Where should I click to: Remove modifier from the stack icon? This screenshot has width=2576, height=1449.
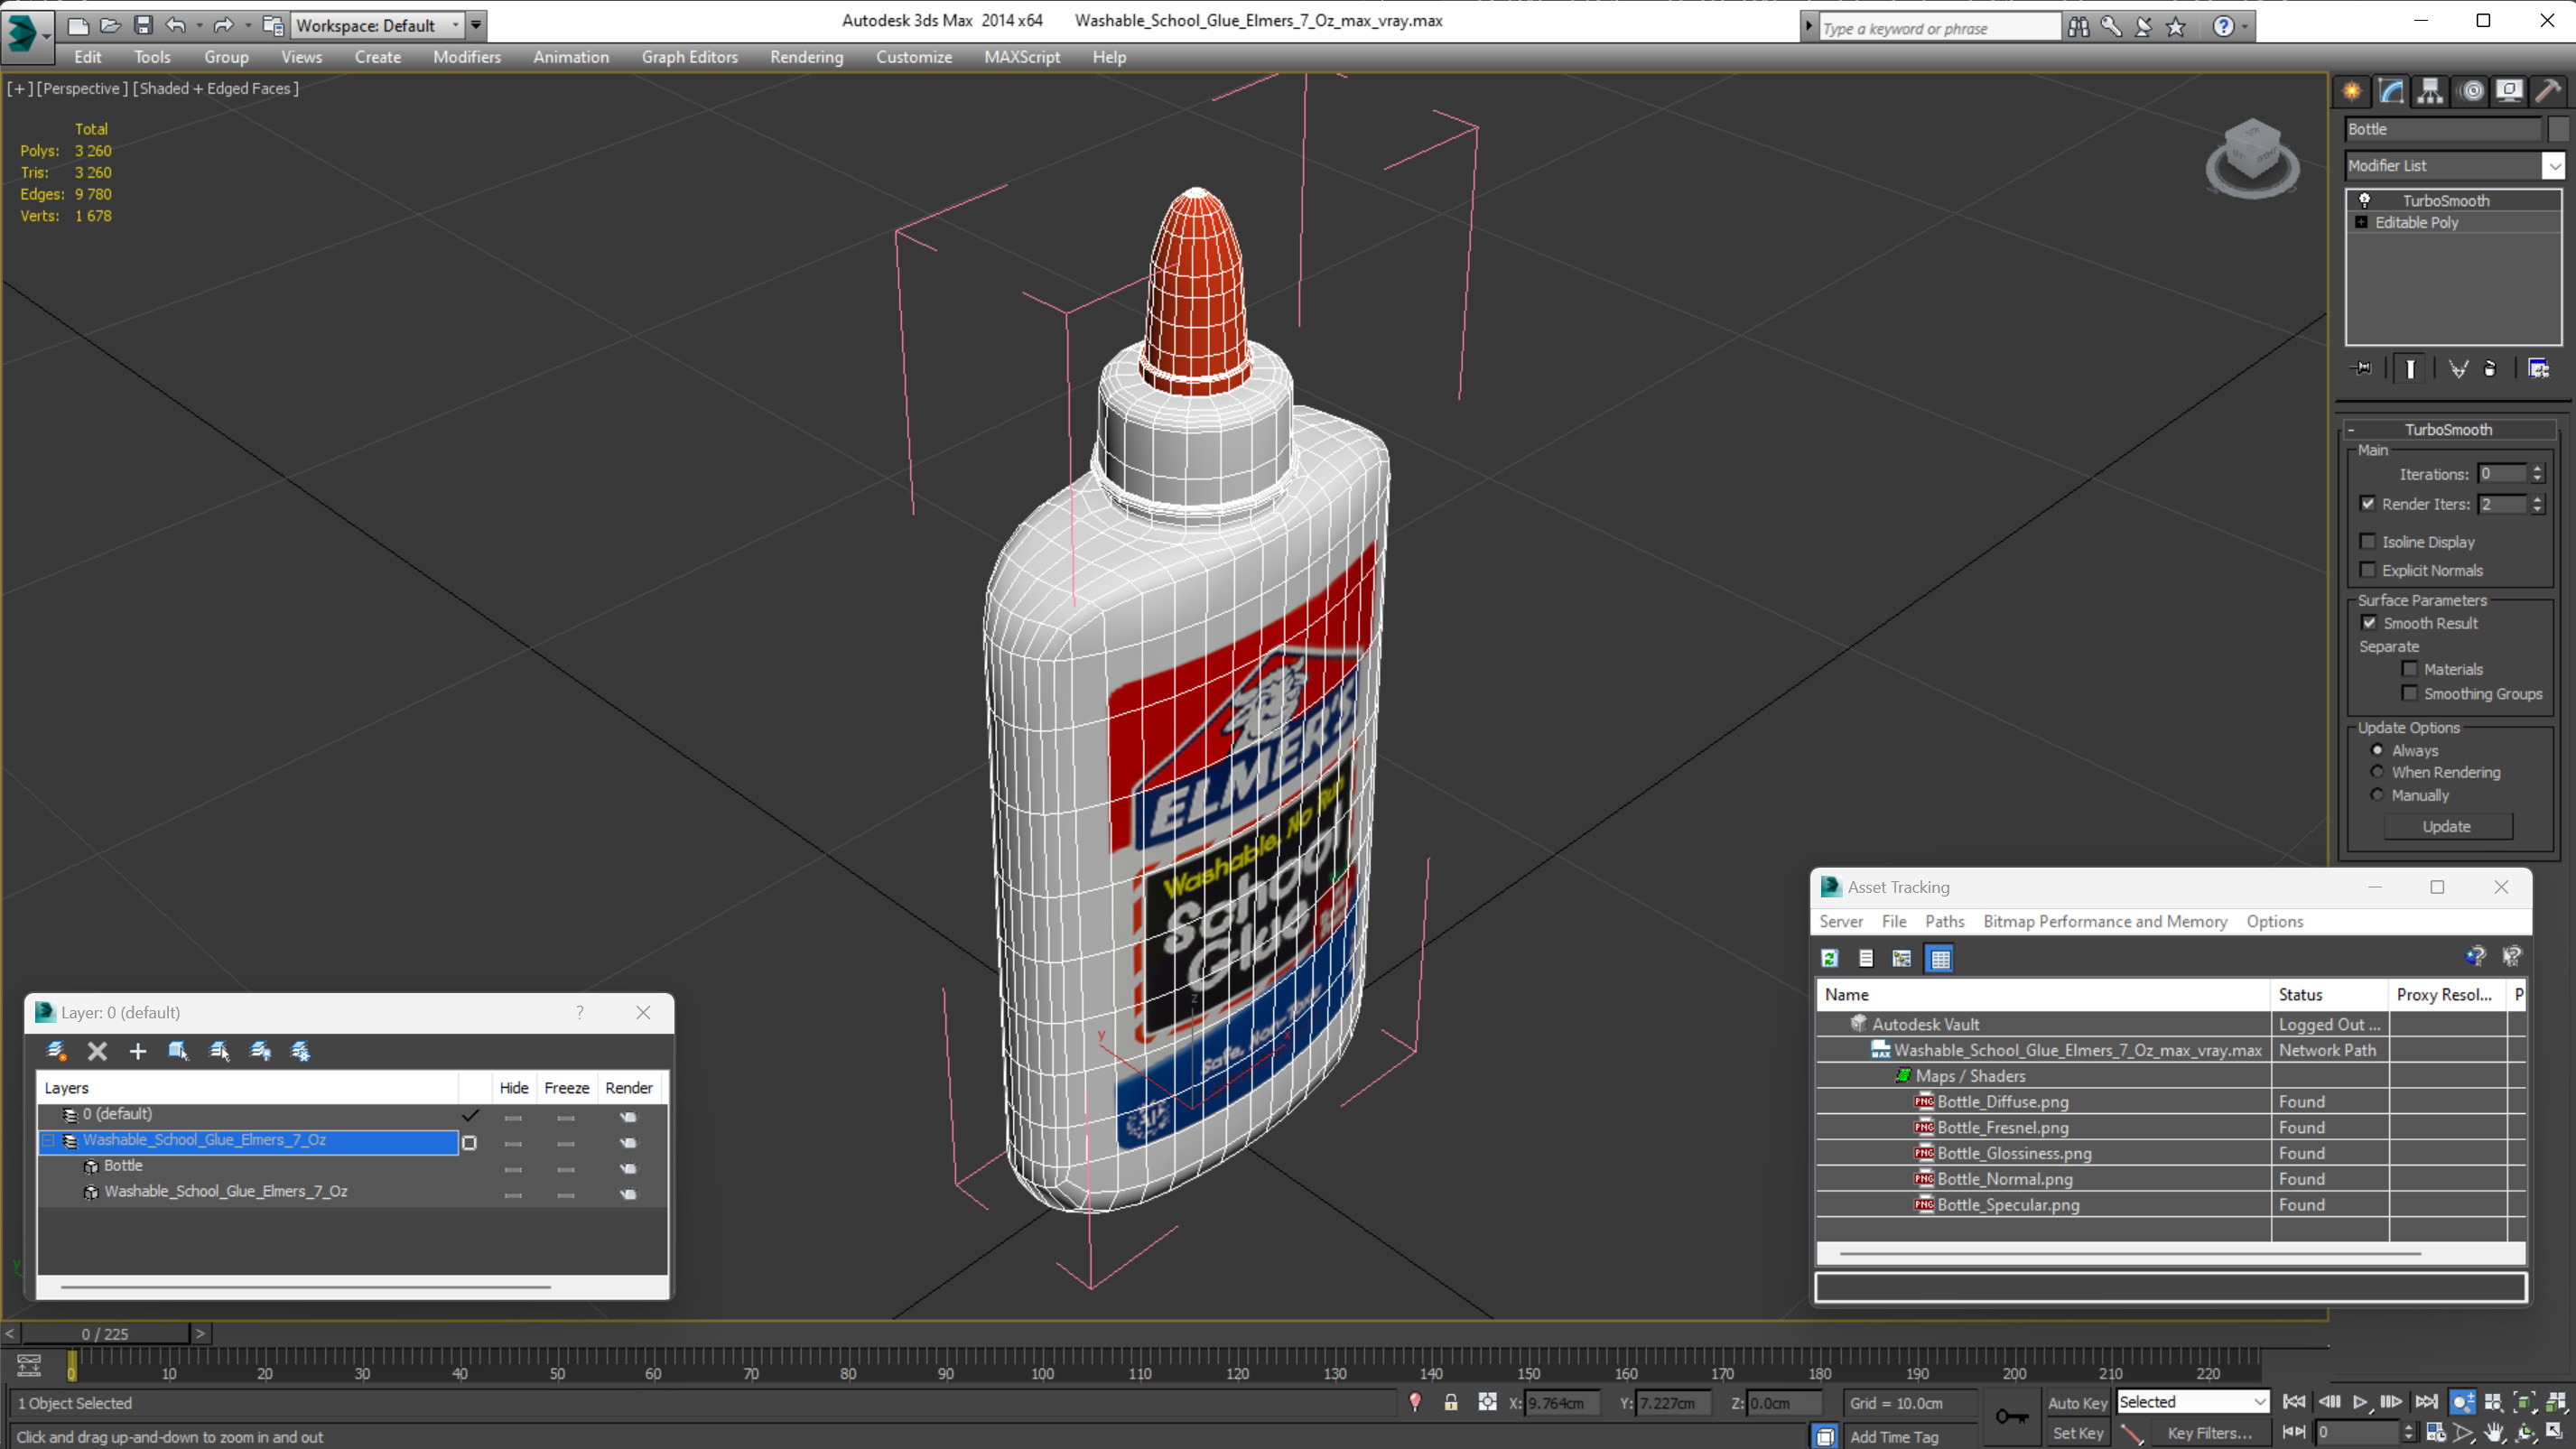click(x=2490, y=368)
